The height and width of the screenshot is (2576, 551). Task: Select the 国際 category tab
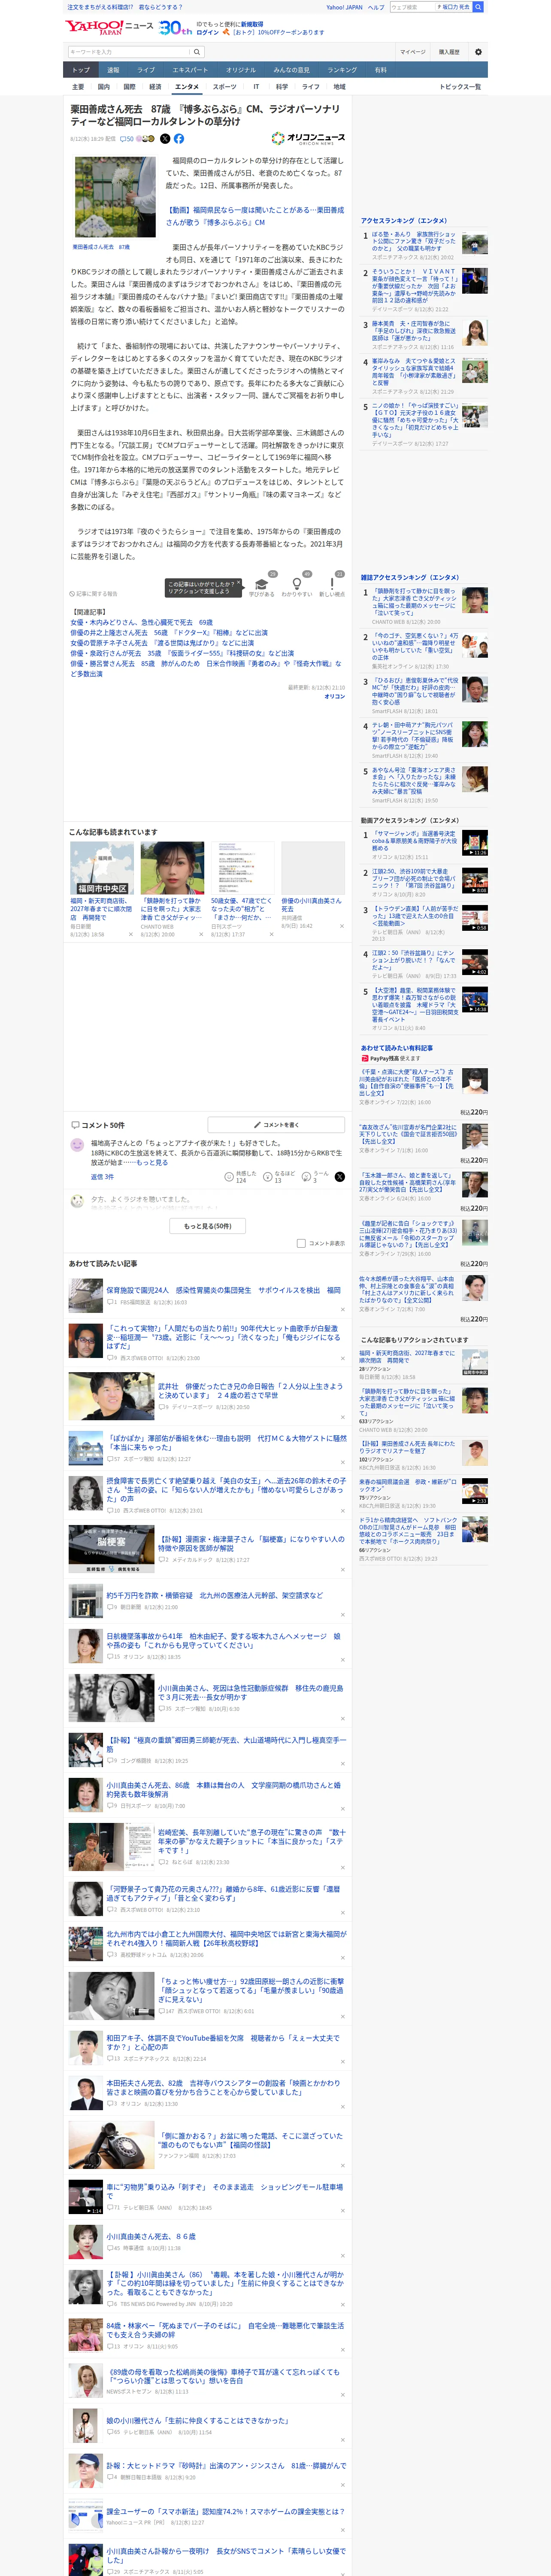coord(129,87)
